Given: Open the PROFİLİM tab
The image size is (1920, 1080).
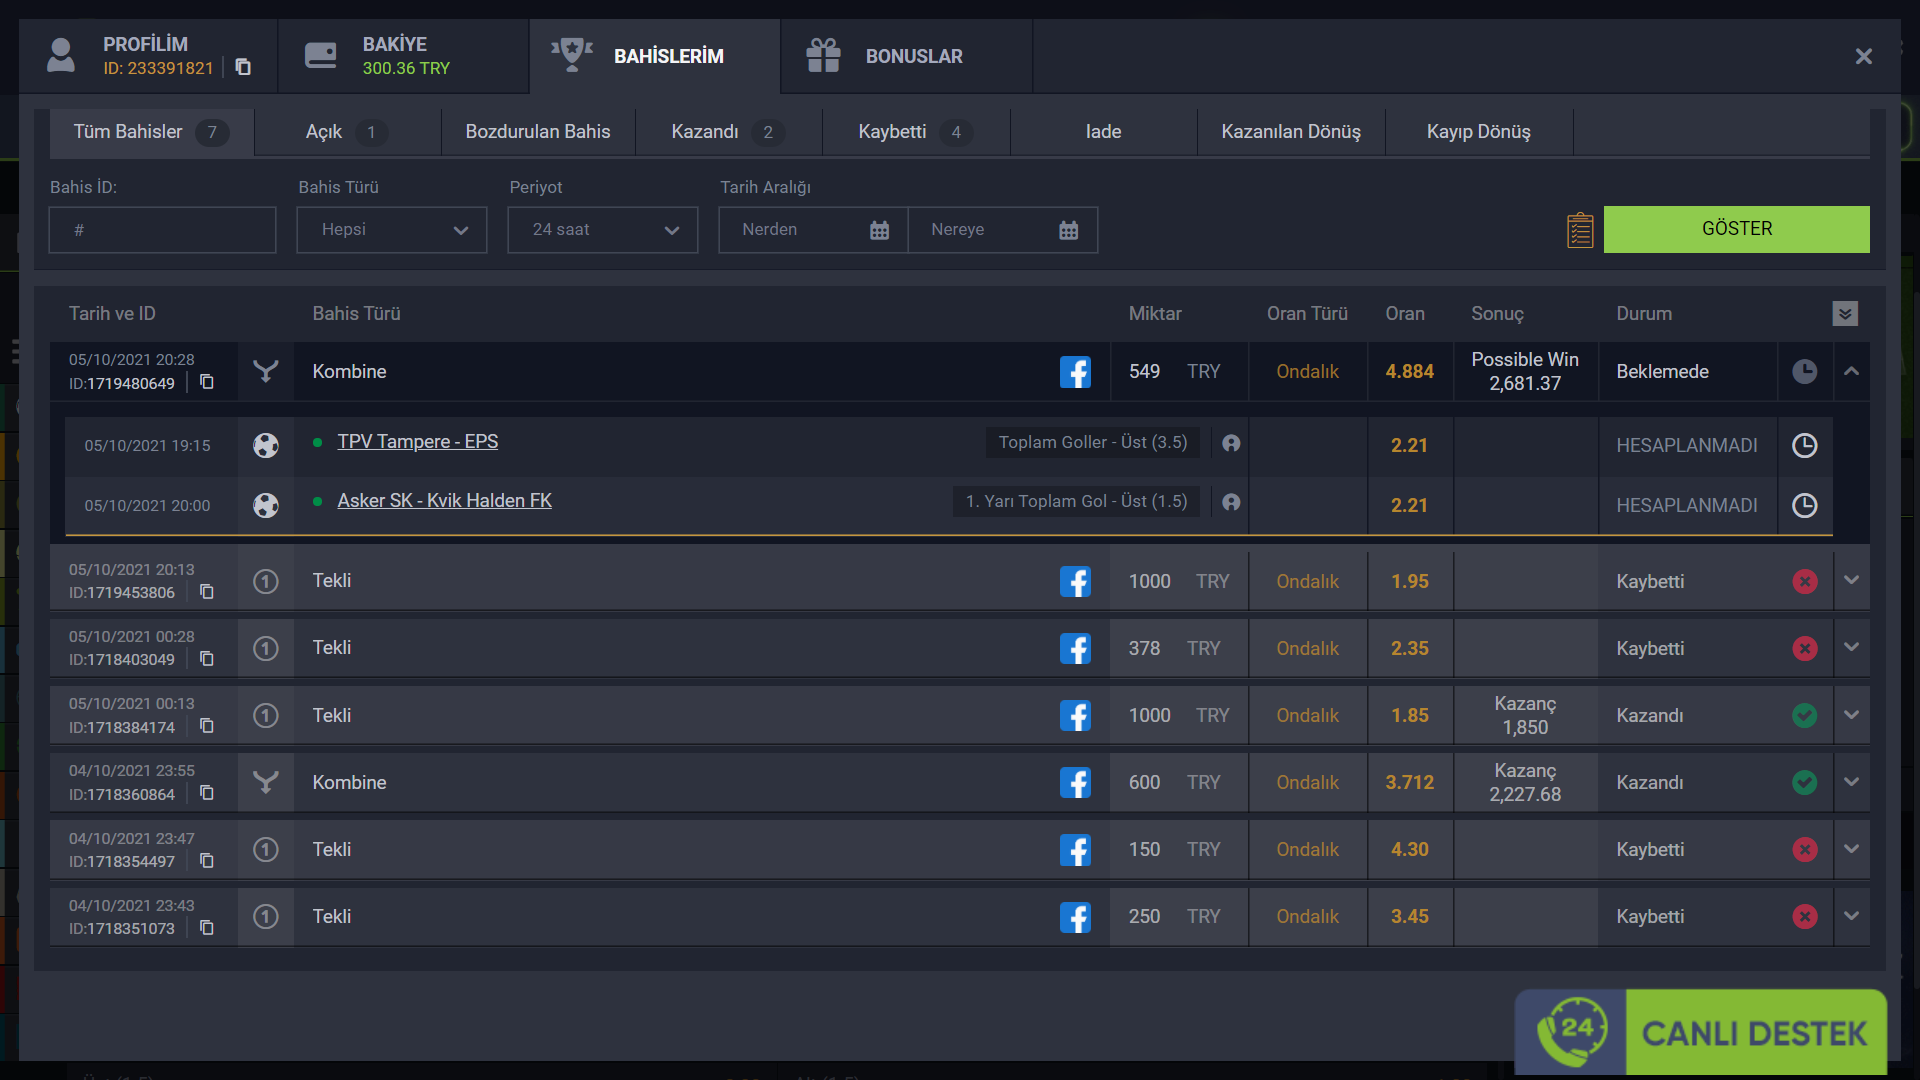Looking at the screenshot, I should 148,56.
